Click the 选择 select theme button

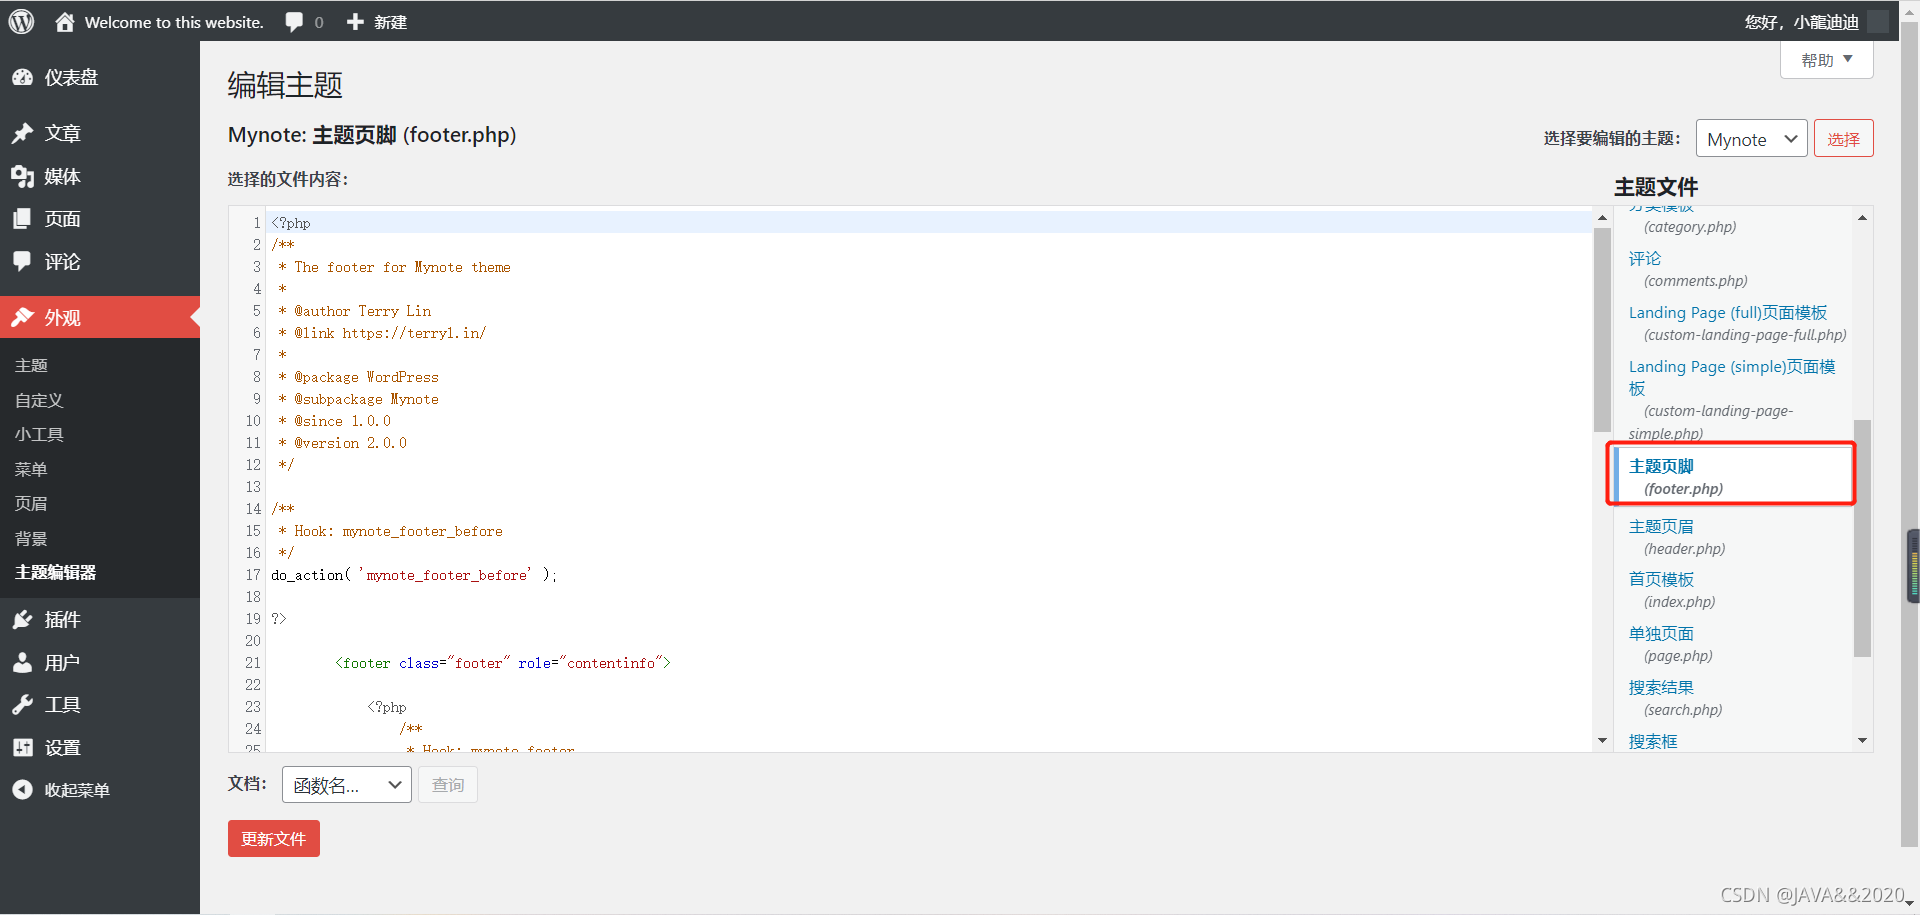click(x=1843, y=139)
